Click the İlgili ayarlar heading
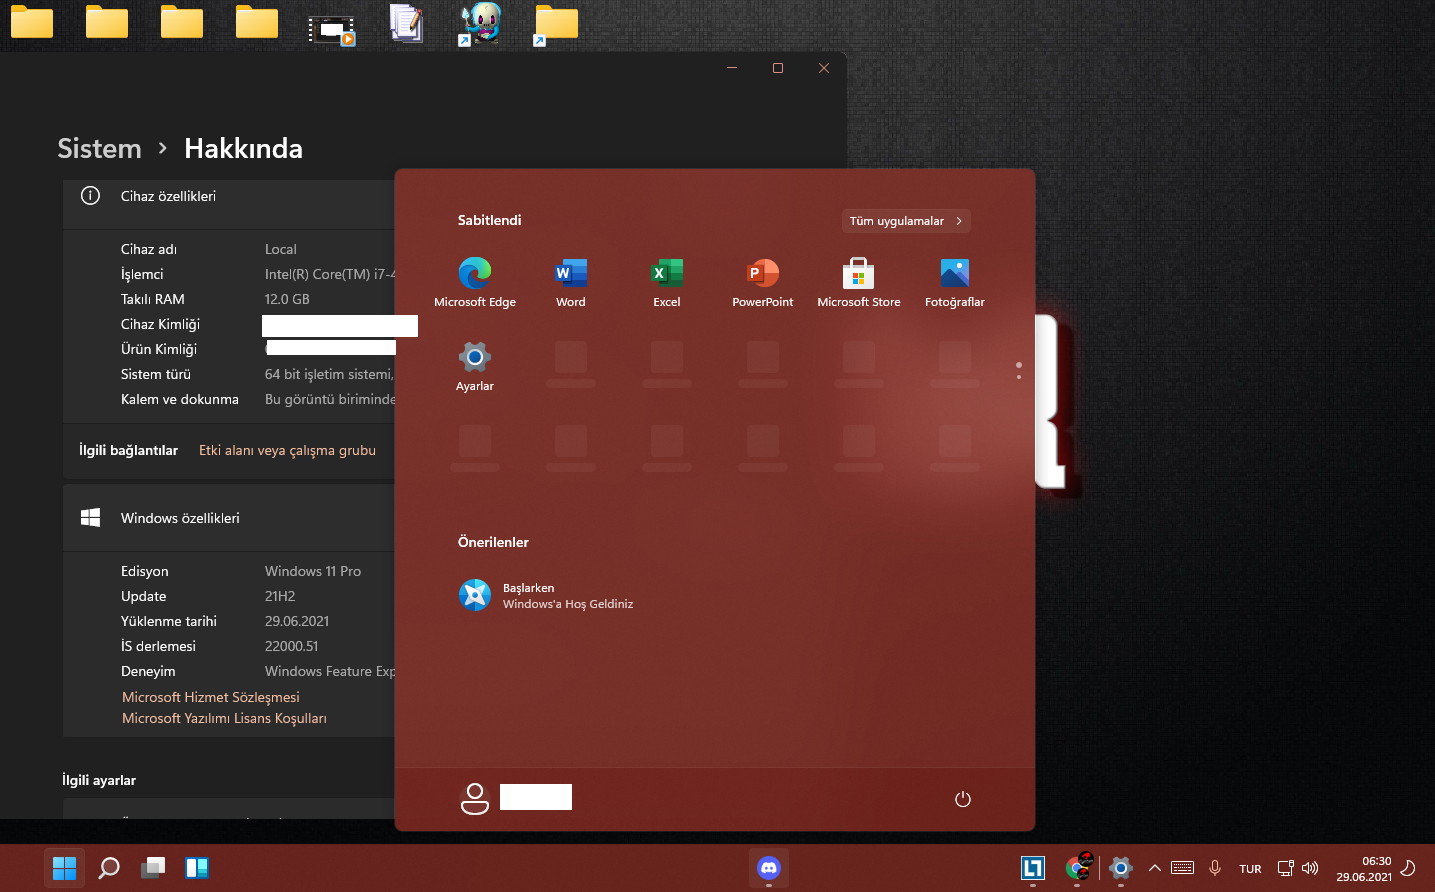The width and height of the screenshot is (1435, 892). point(99,780)
